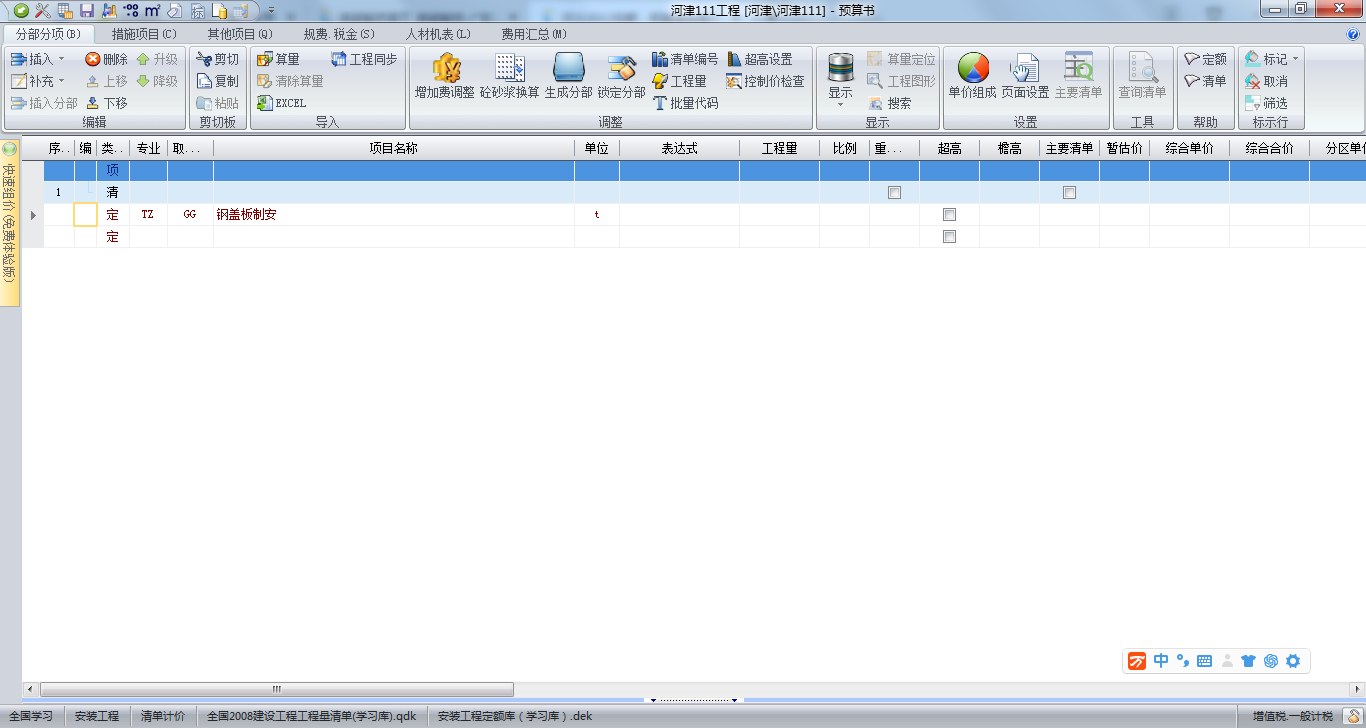Click the wrench tools quick-access icon
The width and height of the screenshot is (1366, 728).
click(x=43, y=10)
